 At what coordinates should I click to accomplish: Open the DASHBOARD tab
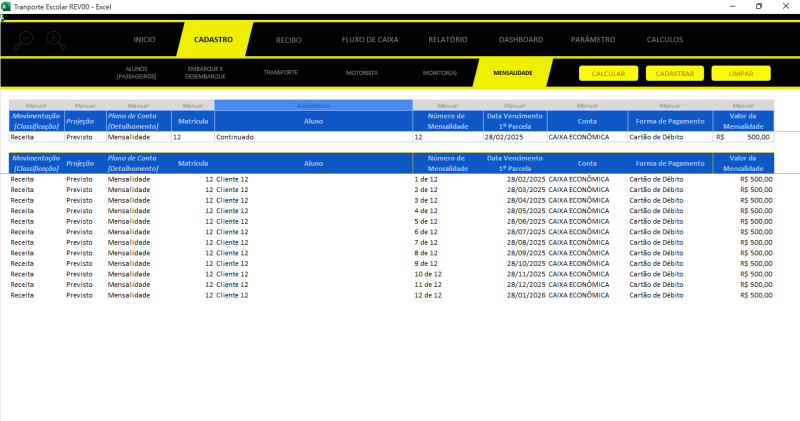tap(520, 40)
